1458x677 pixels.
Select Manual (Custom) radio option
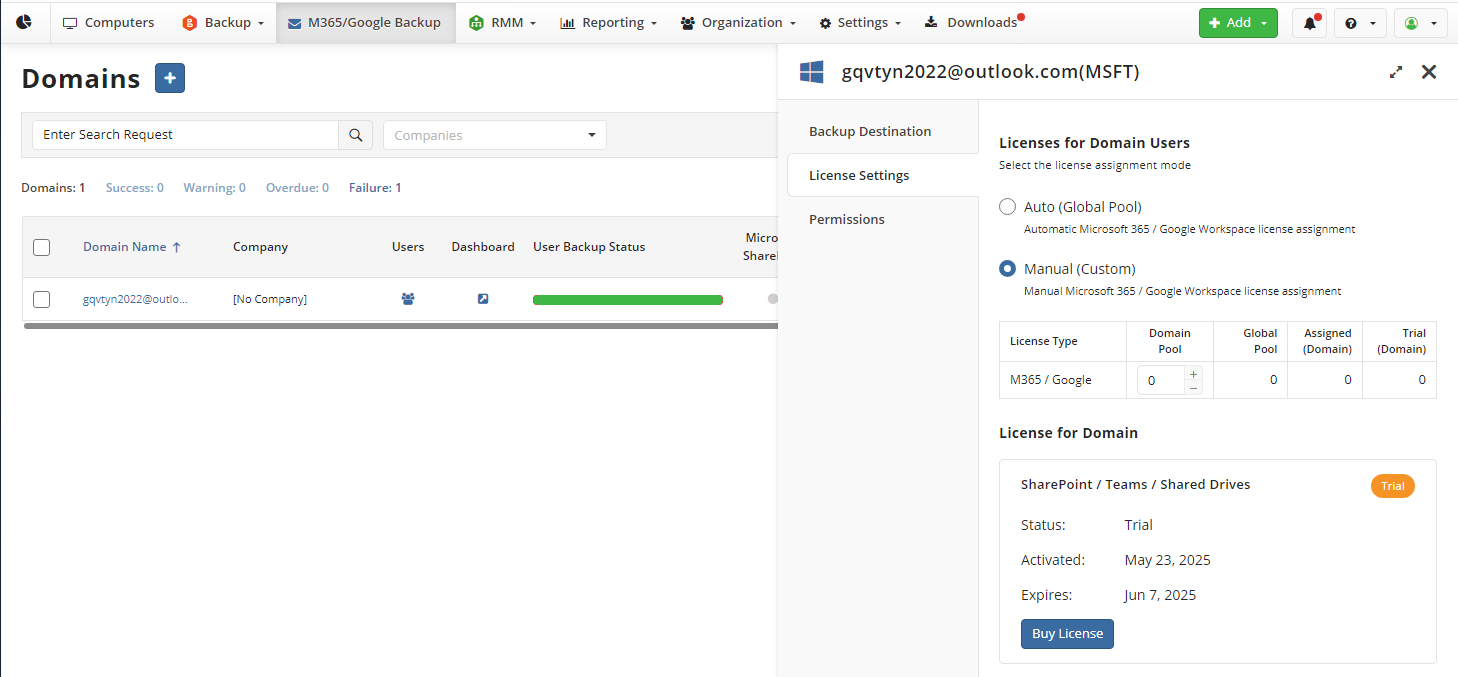pos(1008,269)
